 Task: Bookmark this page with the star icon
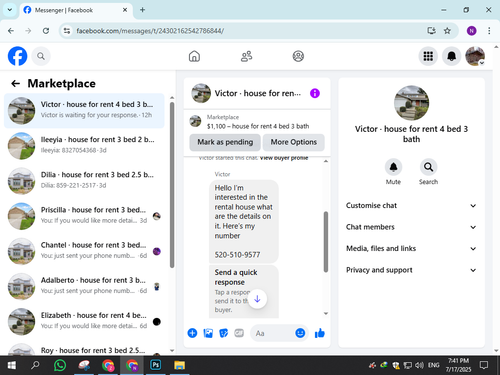coord(447,31)
